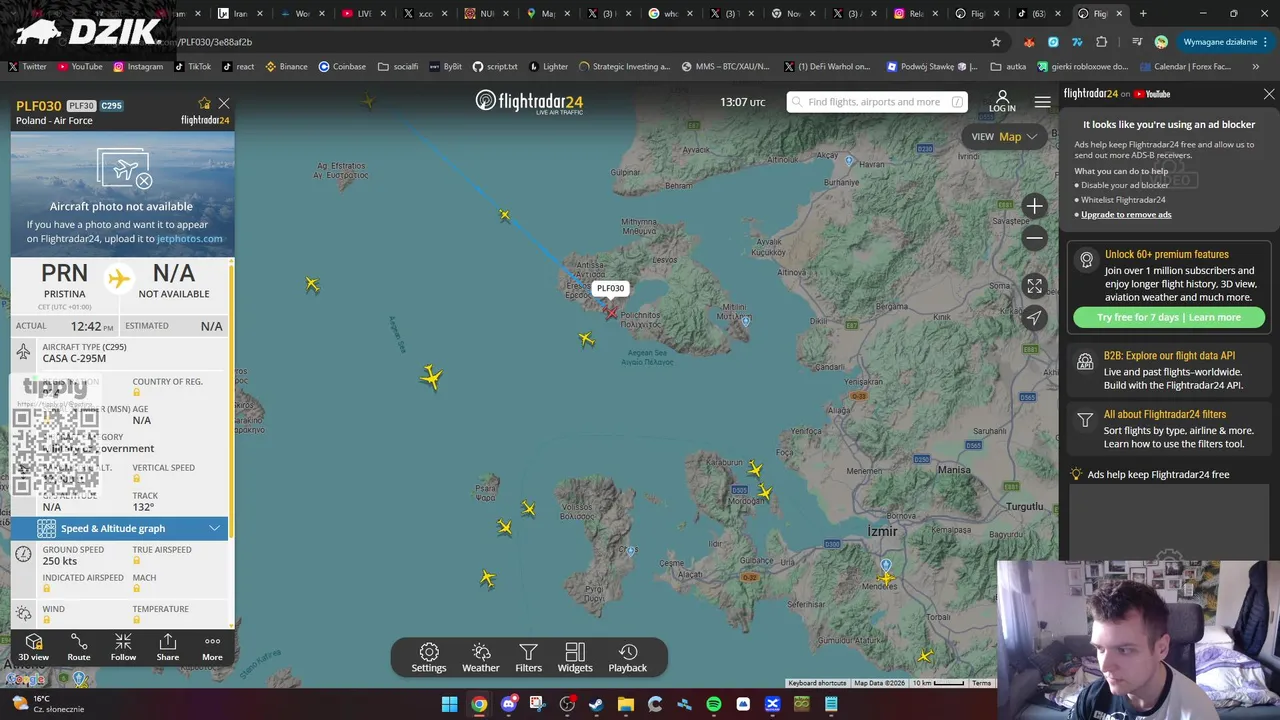
Task: Click Try free for 7 days button
Action: click(1169, 317)
